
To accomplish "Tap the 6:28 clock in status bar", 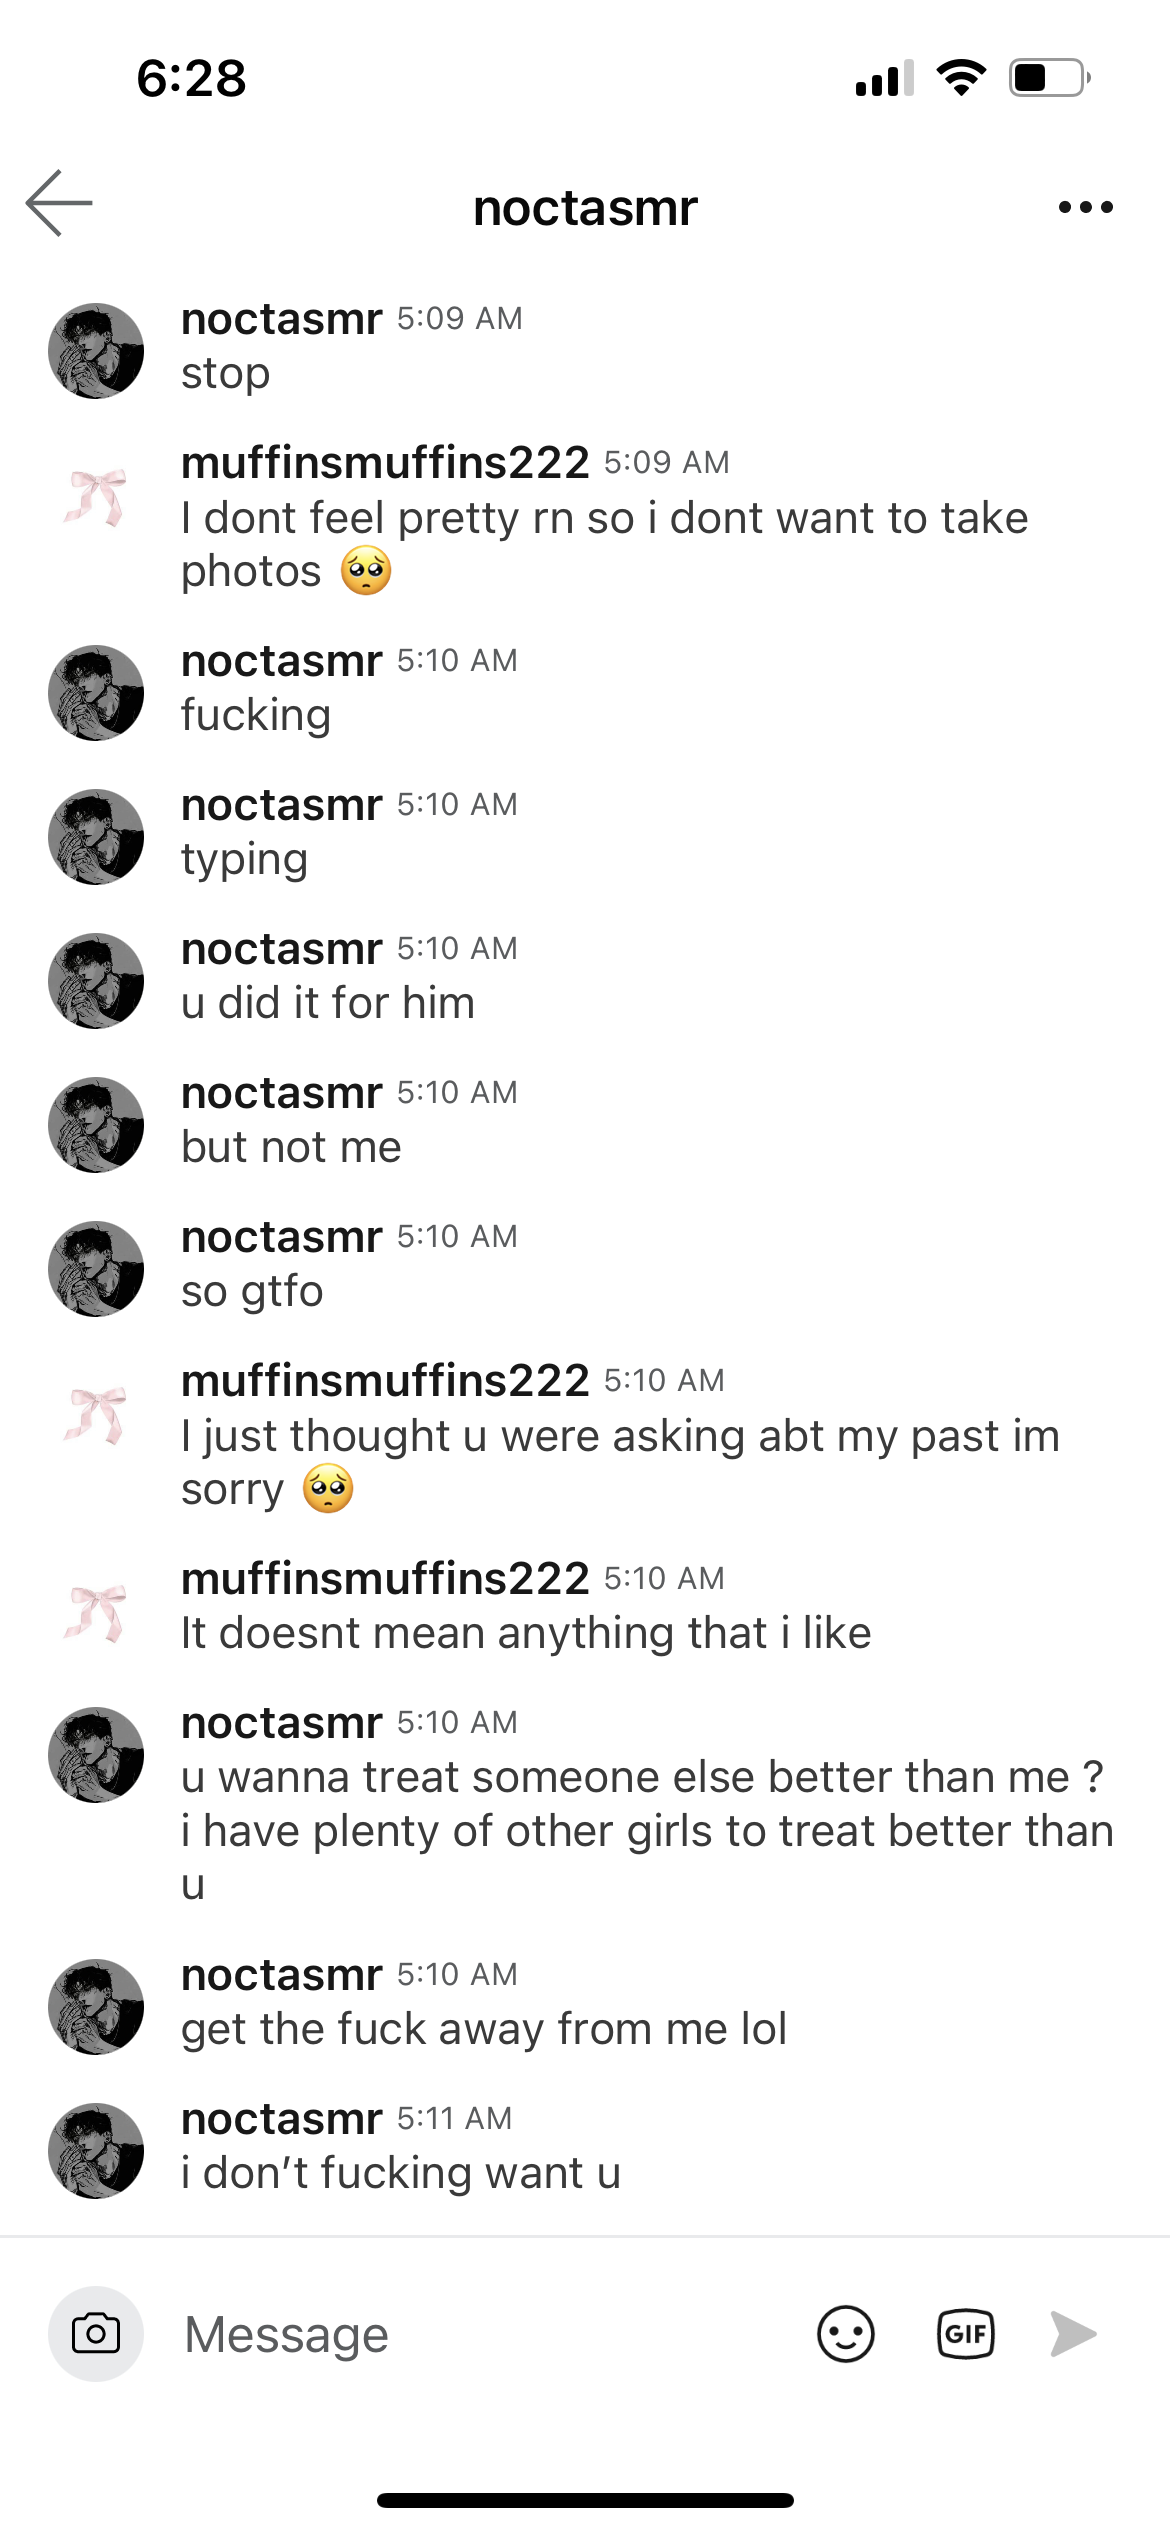I will point(191,78).
